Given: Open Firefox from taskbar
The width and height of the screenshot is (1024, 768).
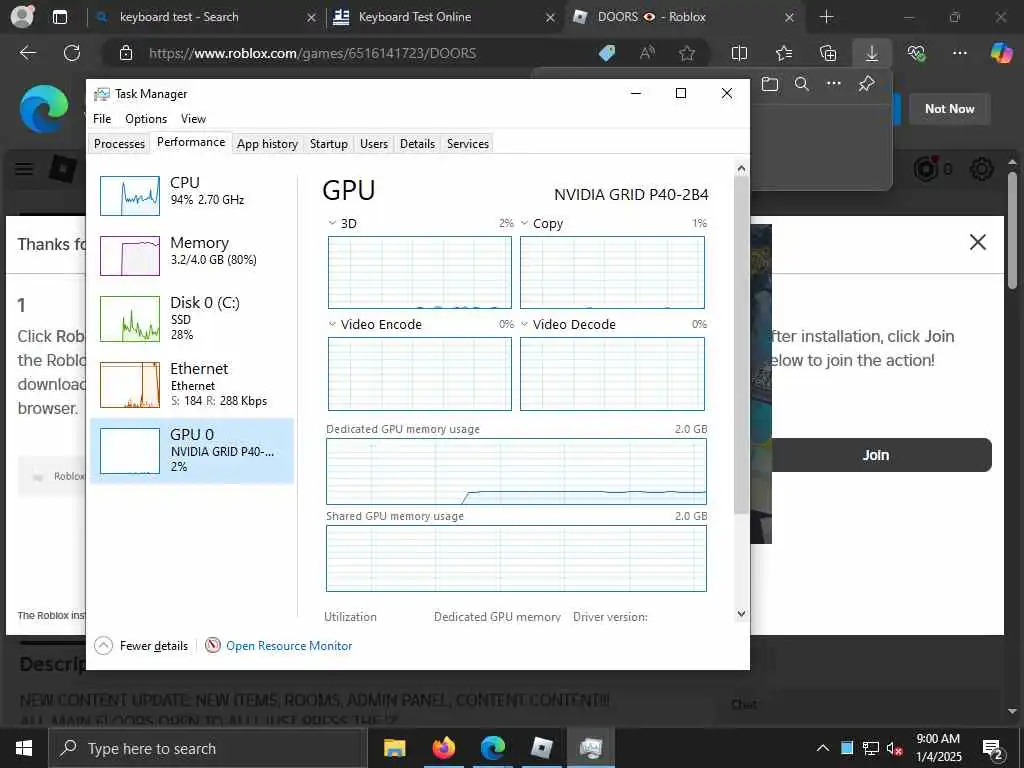Looking at the screenshot, I should 443,748.
